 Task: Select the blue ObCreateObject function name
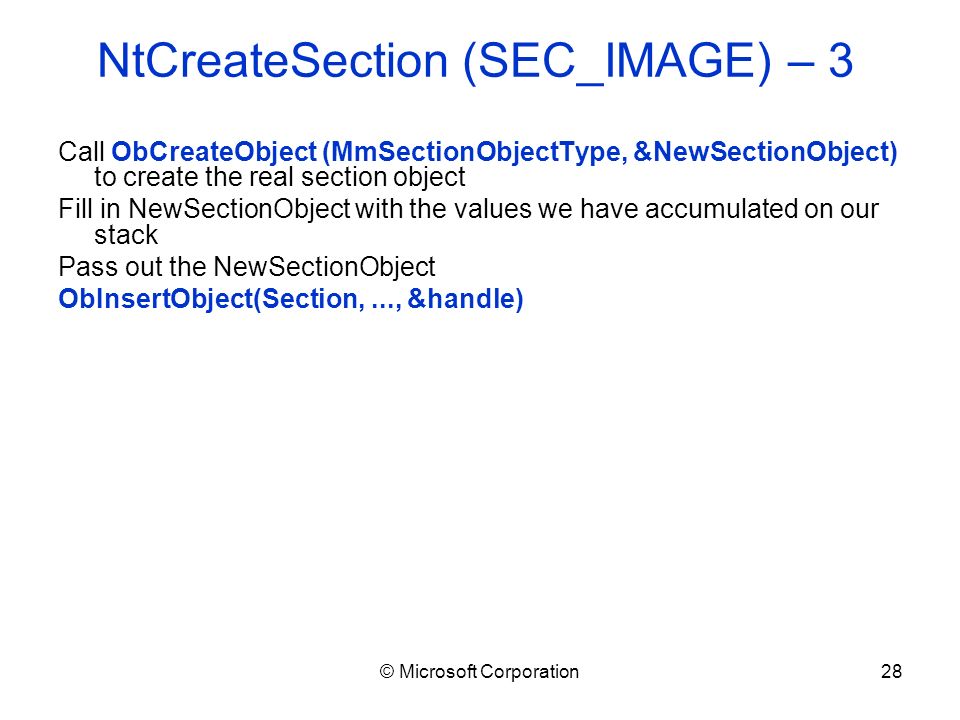click(214, 152)
